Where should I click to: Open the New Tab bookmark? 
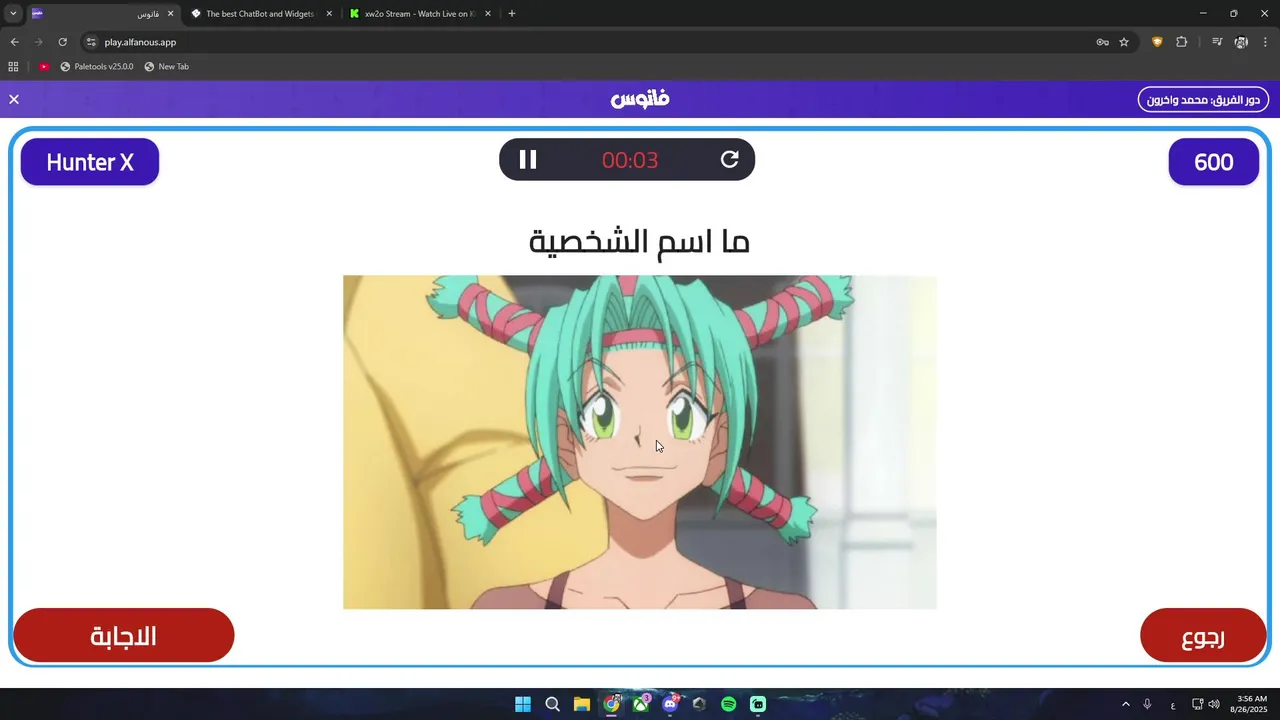point(166,67)
